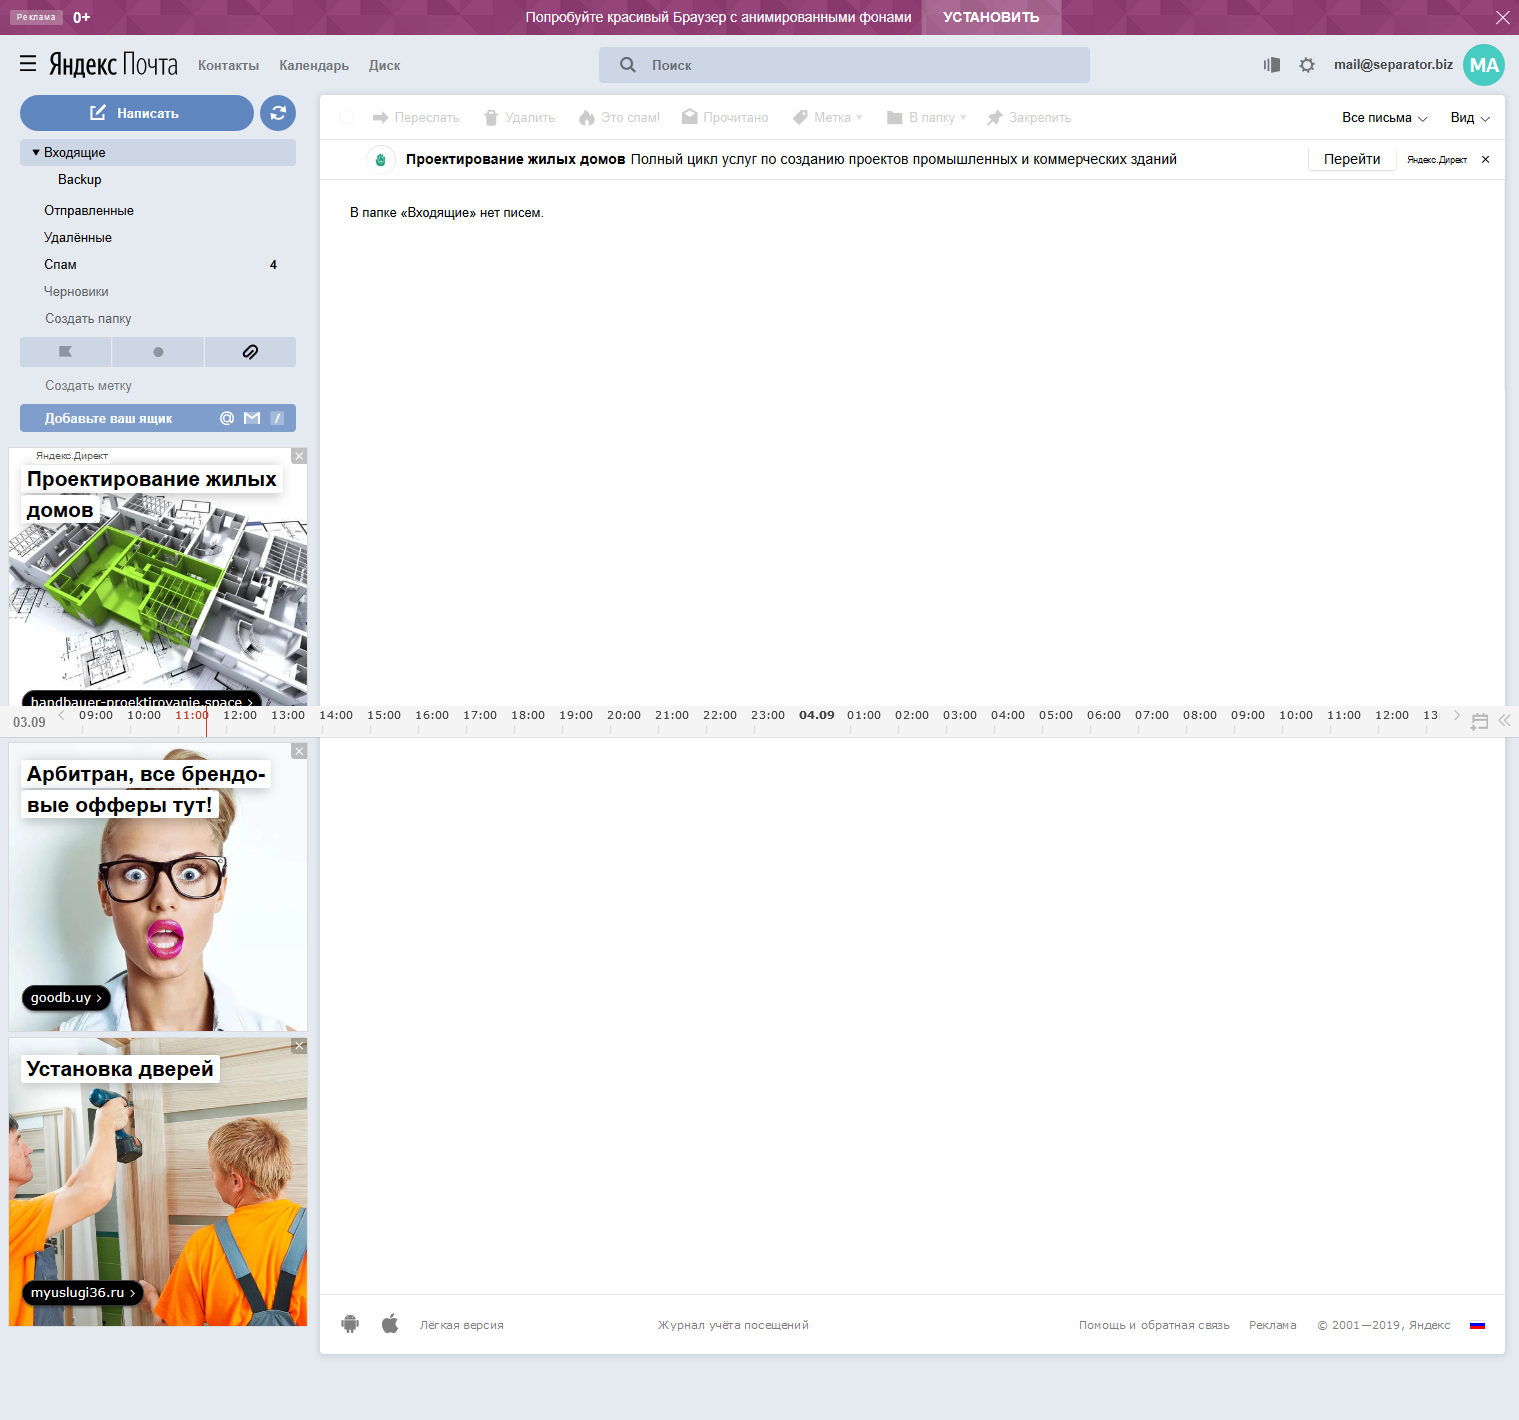The height and width of the screenshot is (1420, 1519).
Task: Click Добавьте ваш ящик button
Action: (x=158, y=418)
